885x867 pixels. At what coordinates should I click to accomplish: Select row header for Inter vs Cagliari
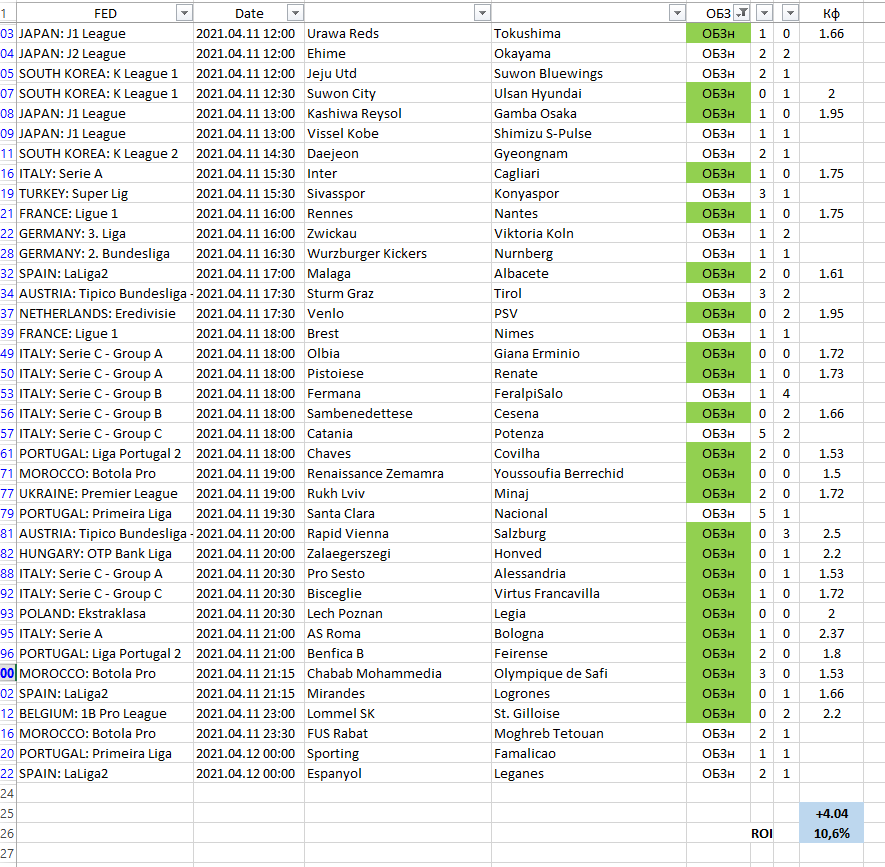[8, 173]
